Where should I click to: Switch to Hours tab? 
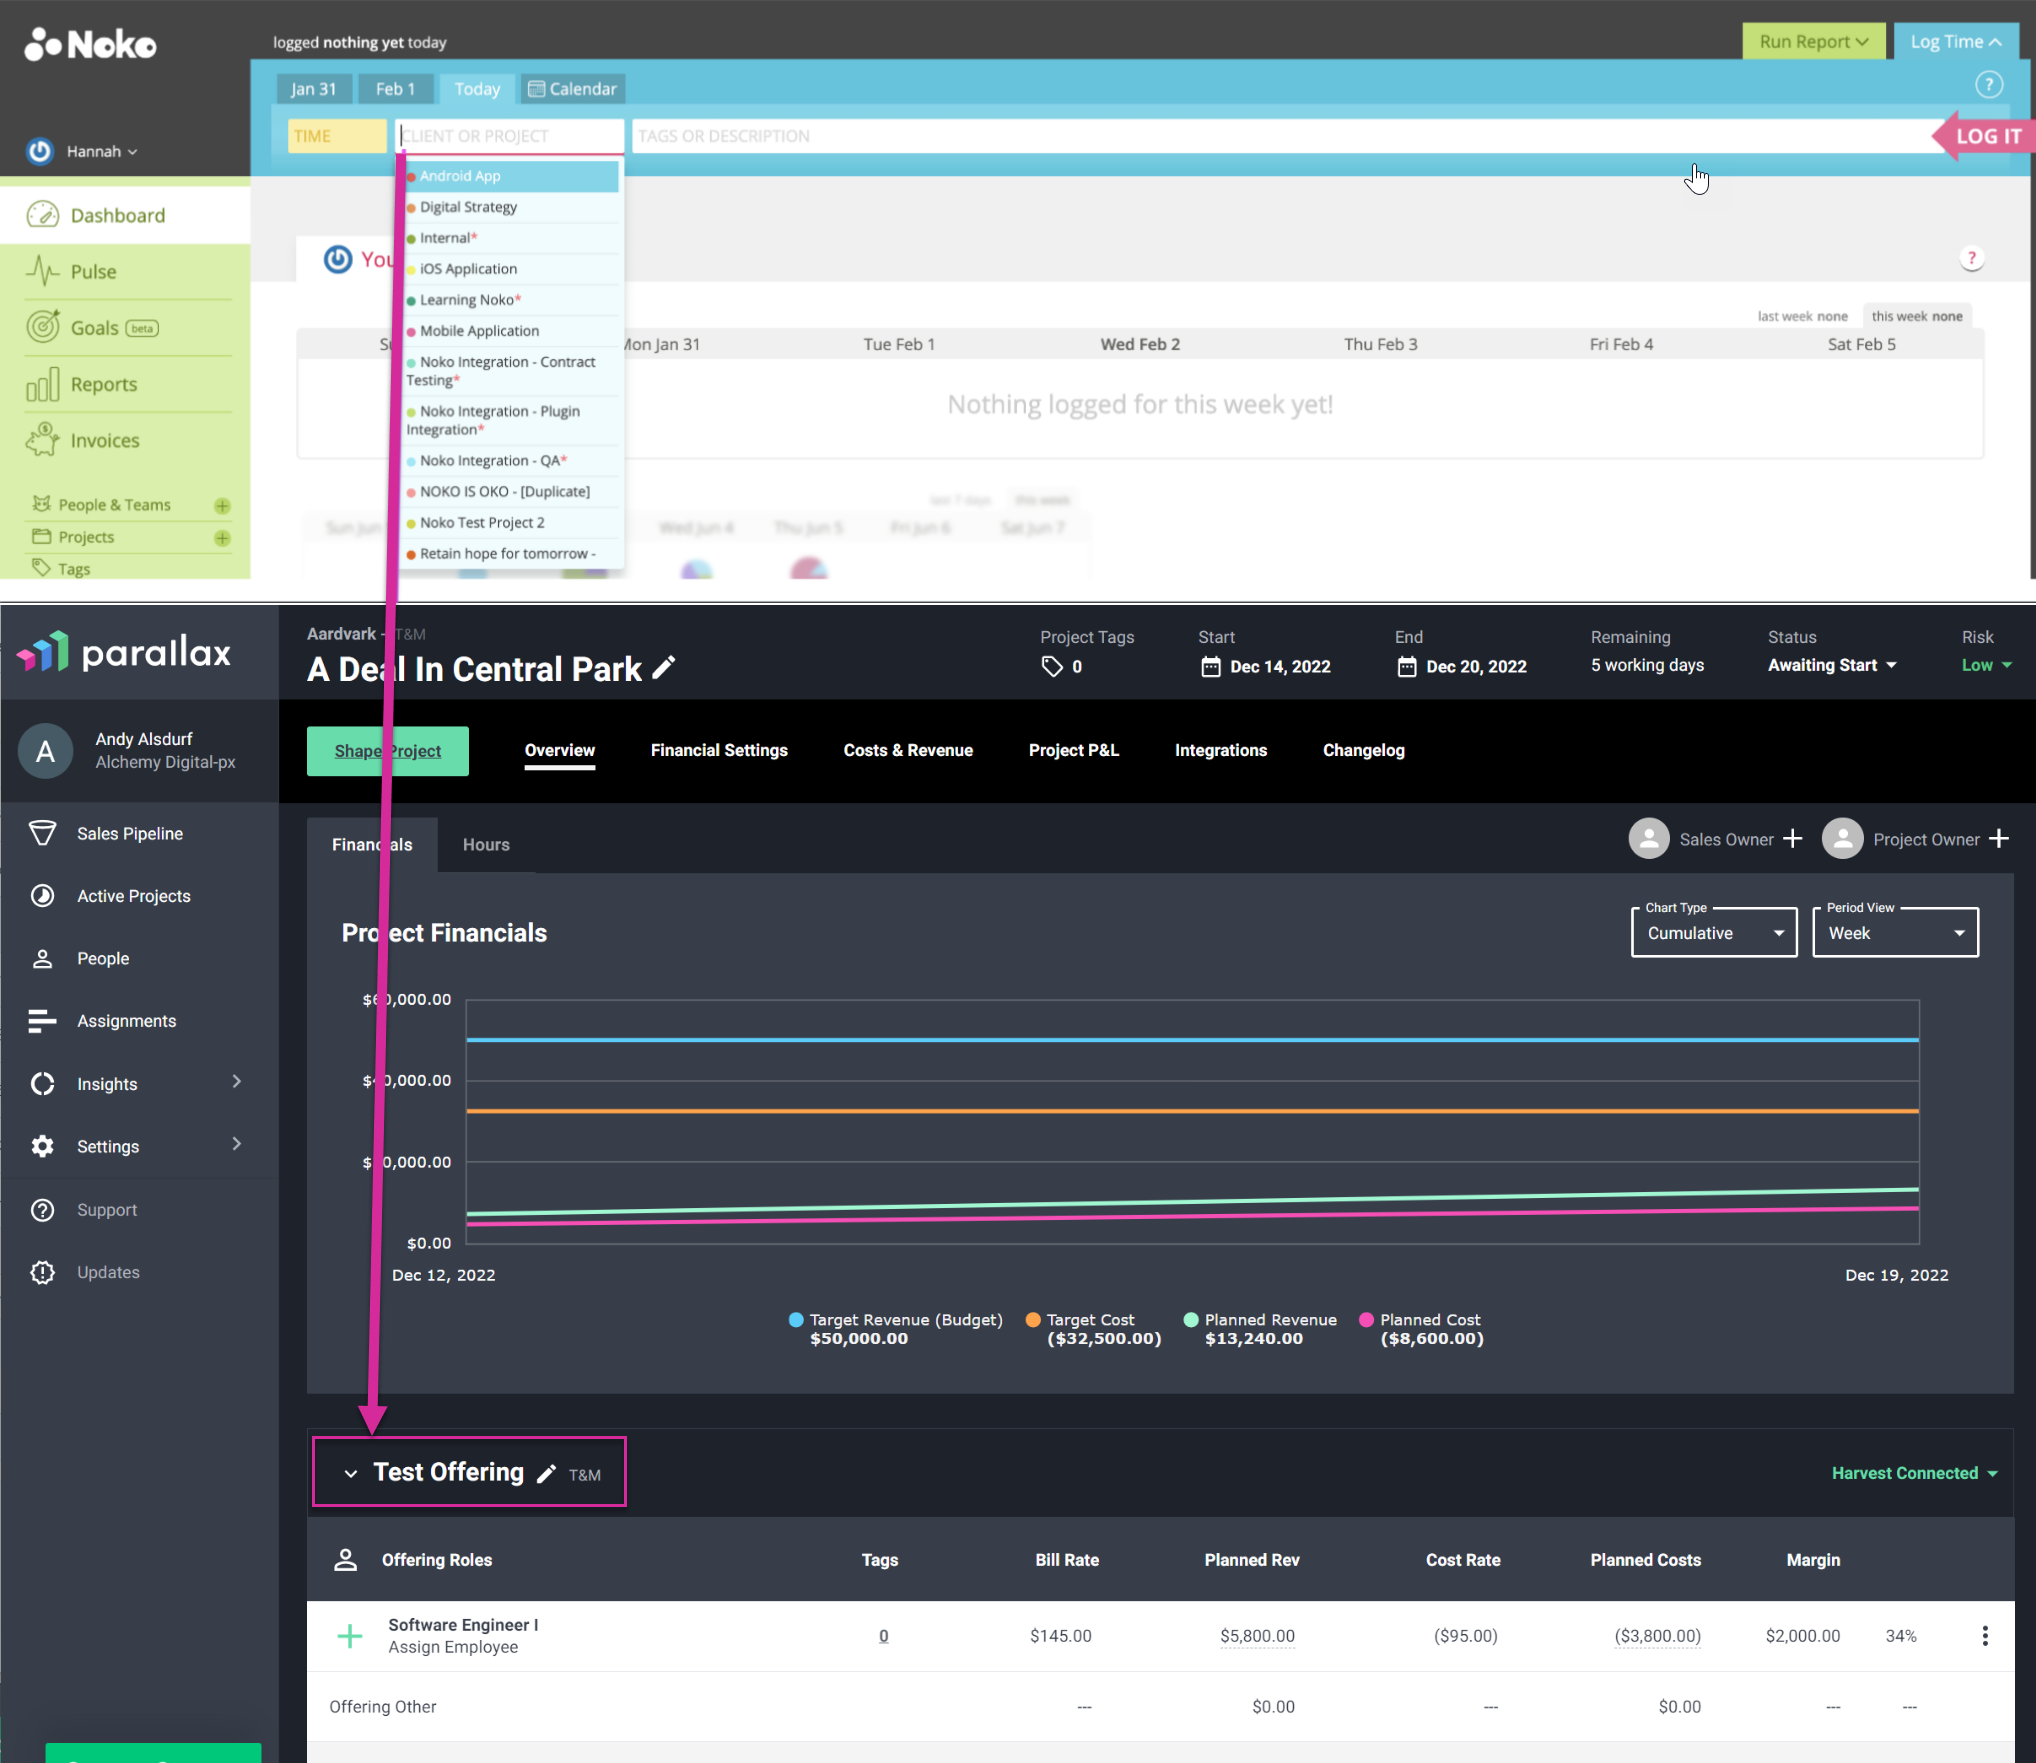pos(486,845)
